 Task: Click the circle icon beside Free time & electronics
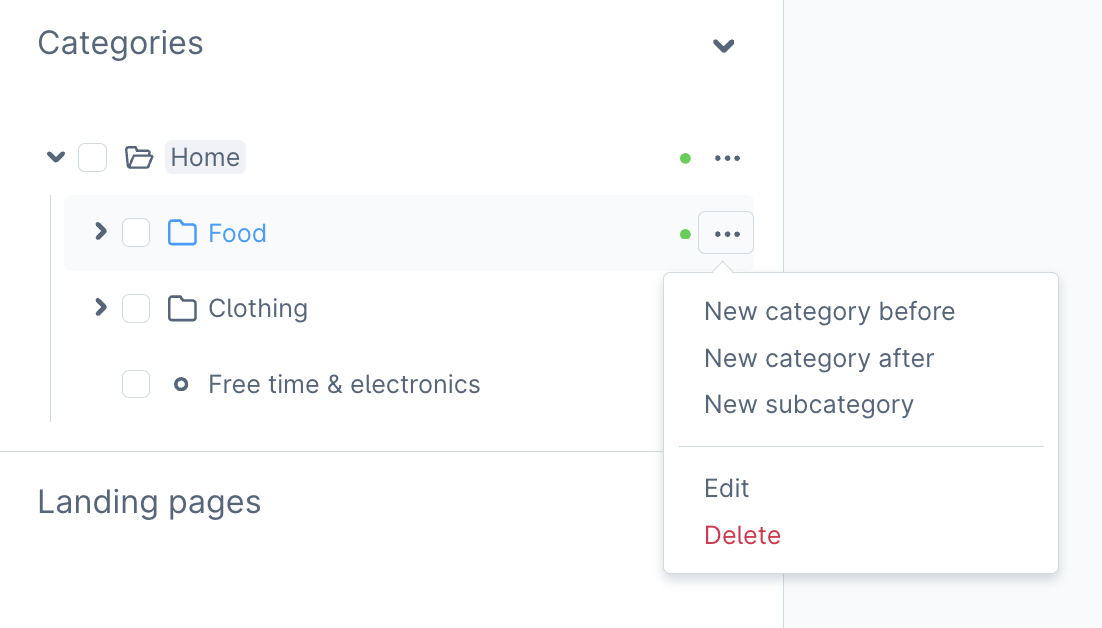coord(181,384)
